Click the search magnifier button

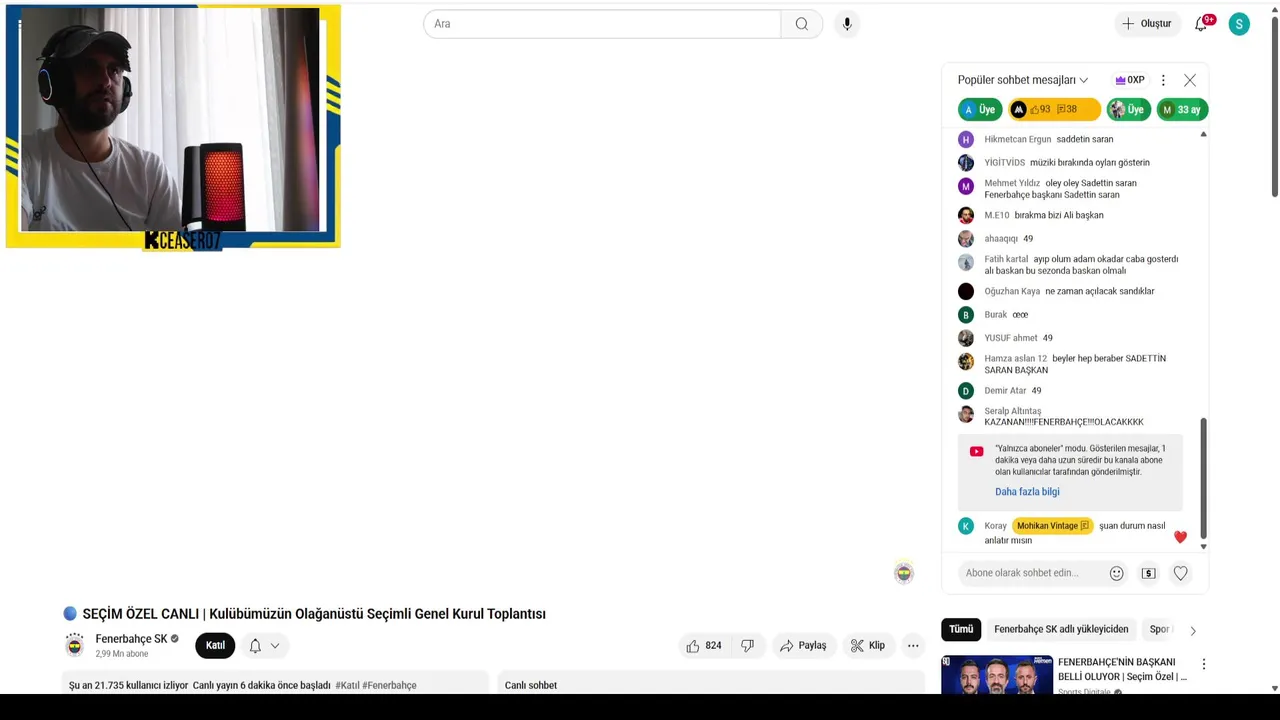tap(802, 24)
